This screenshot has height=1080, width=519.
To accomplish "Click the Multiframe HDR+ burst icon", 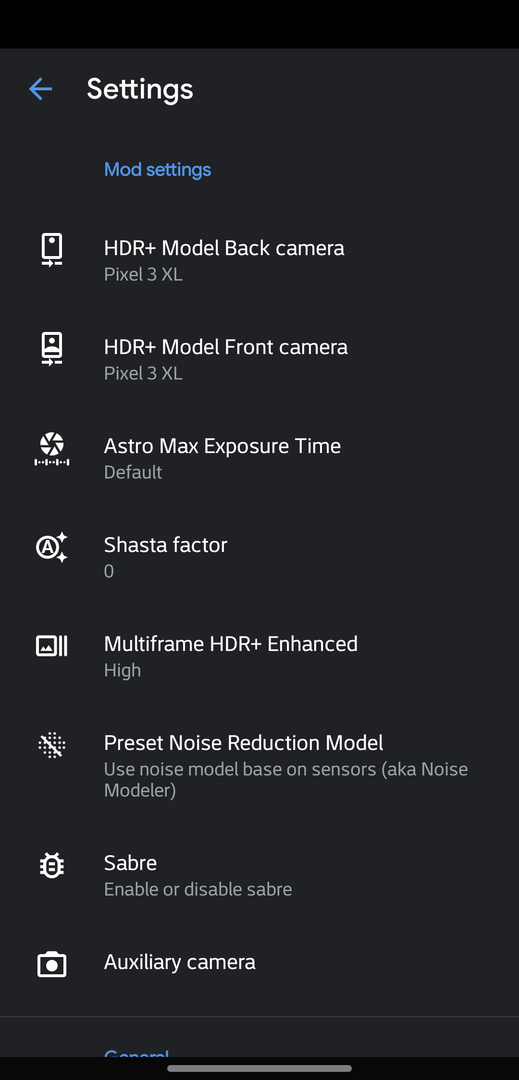I will coord(52,646).
